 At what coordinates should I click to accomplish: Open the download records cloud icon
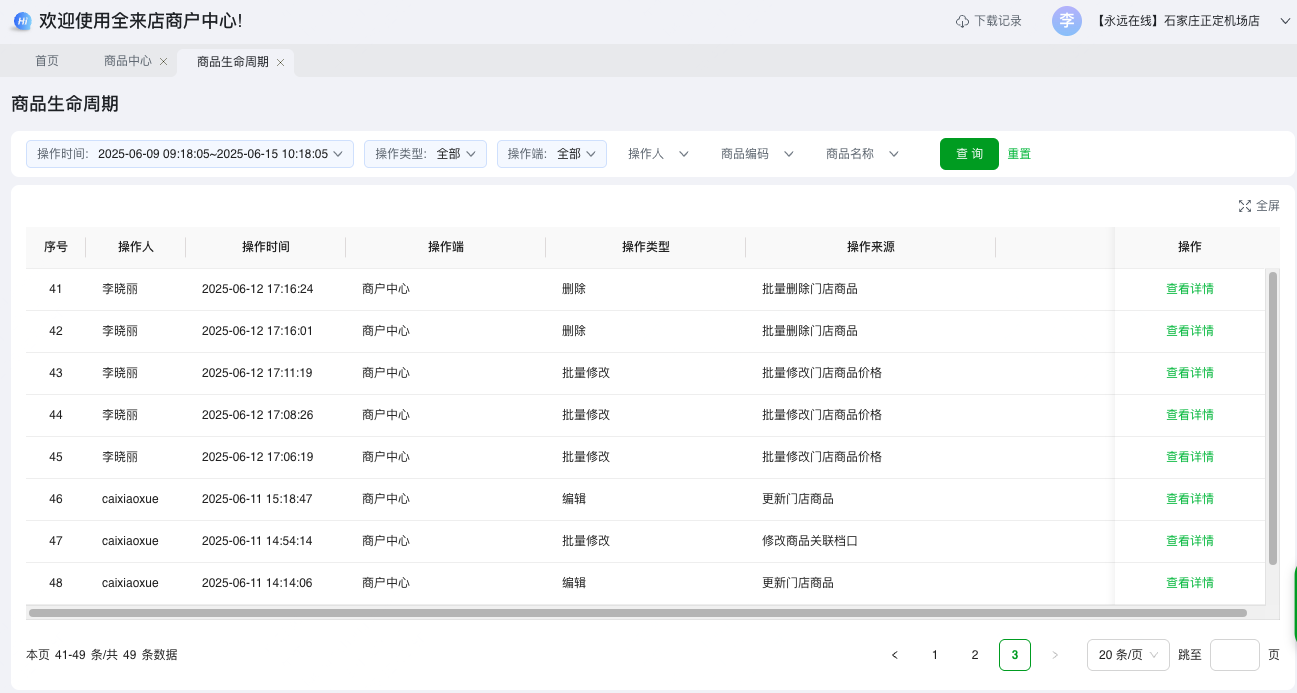click(x=962, y=21)
